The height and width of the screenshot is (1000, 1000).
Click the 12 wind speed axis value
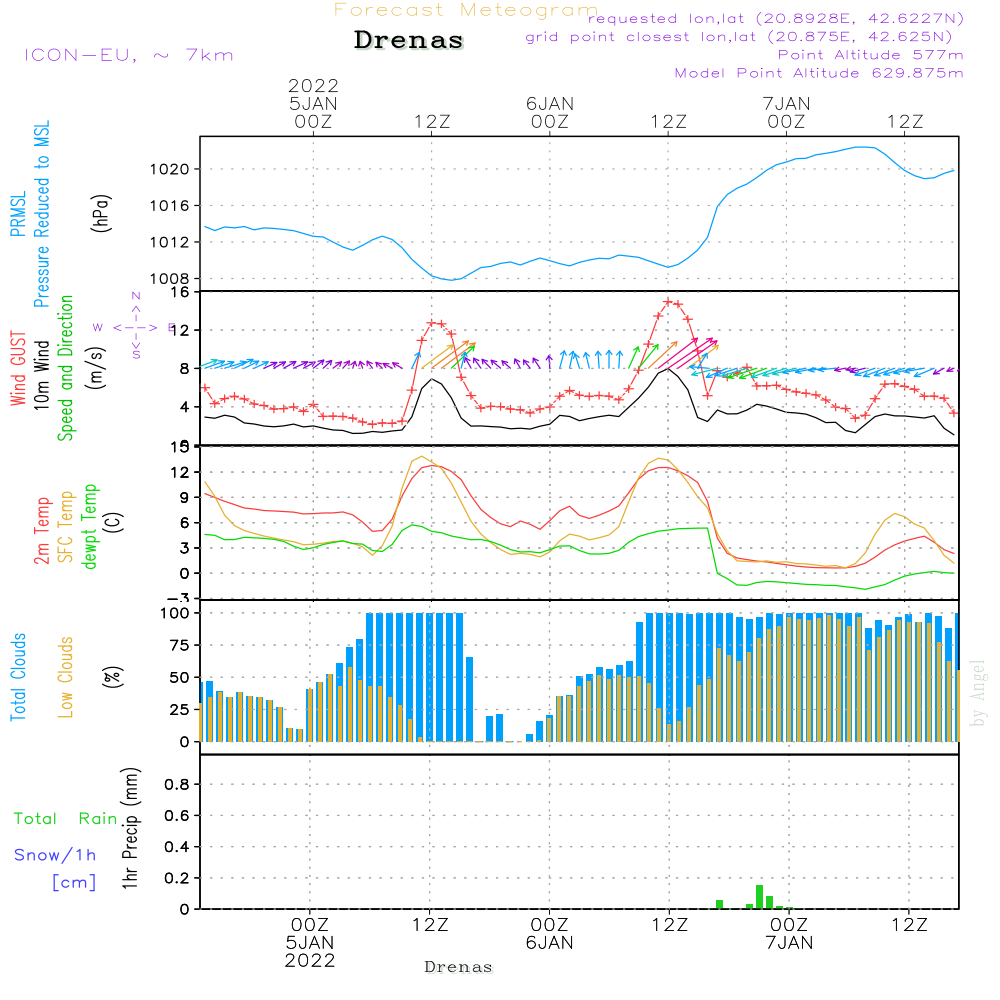coord(180,330)
